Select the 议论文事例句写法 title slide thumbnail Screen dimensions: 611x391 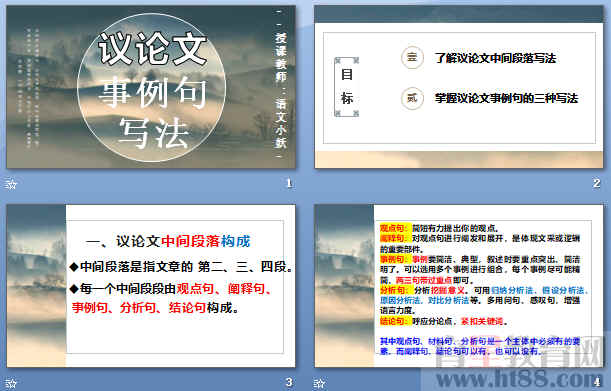tap(151, 87)
